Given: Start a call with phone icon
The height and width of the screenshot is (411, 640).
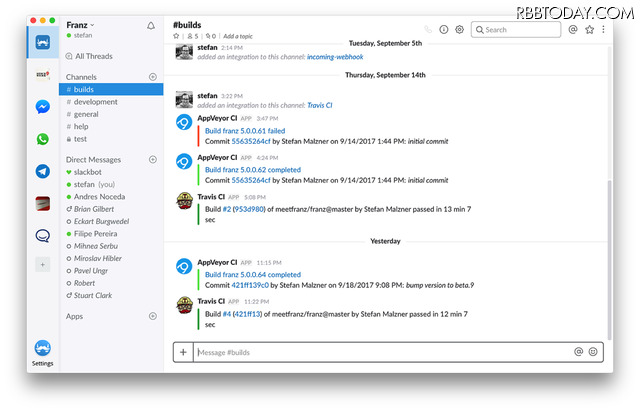Looking at the screenshot, I should 428,29.
